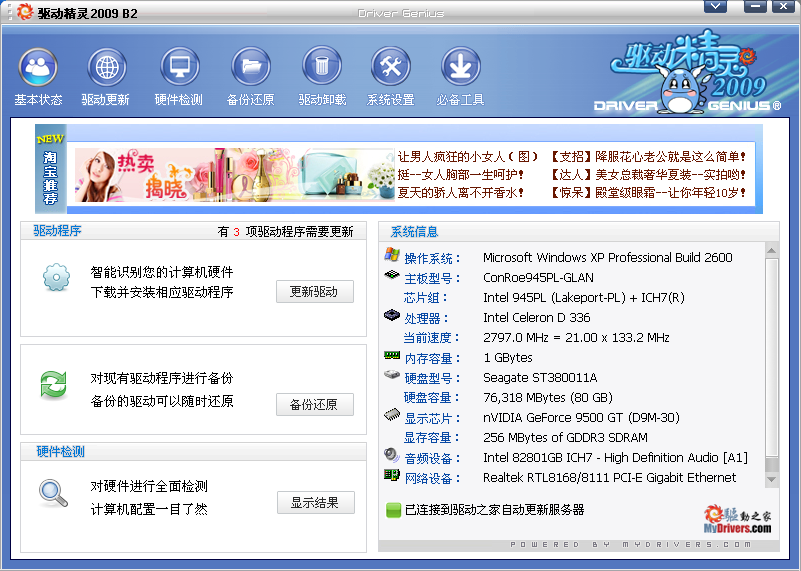801x571 pixels.
Task: Open the 基本状态 basic status icon
Action: point(38,68)
